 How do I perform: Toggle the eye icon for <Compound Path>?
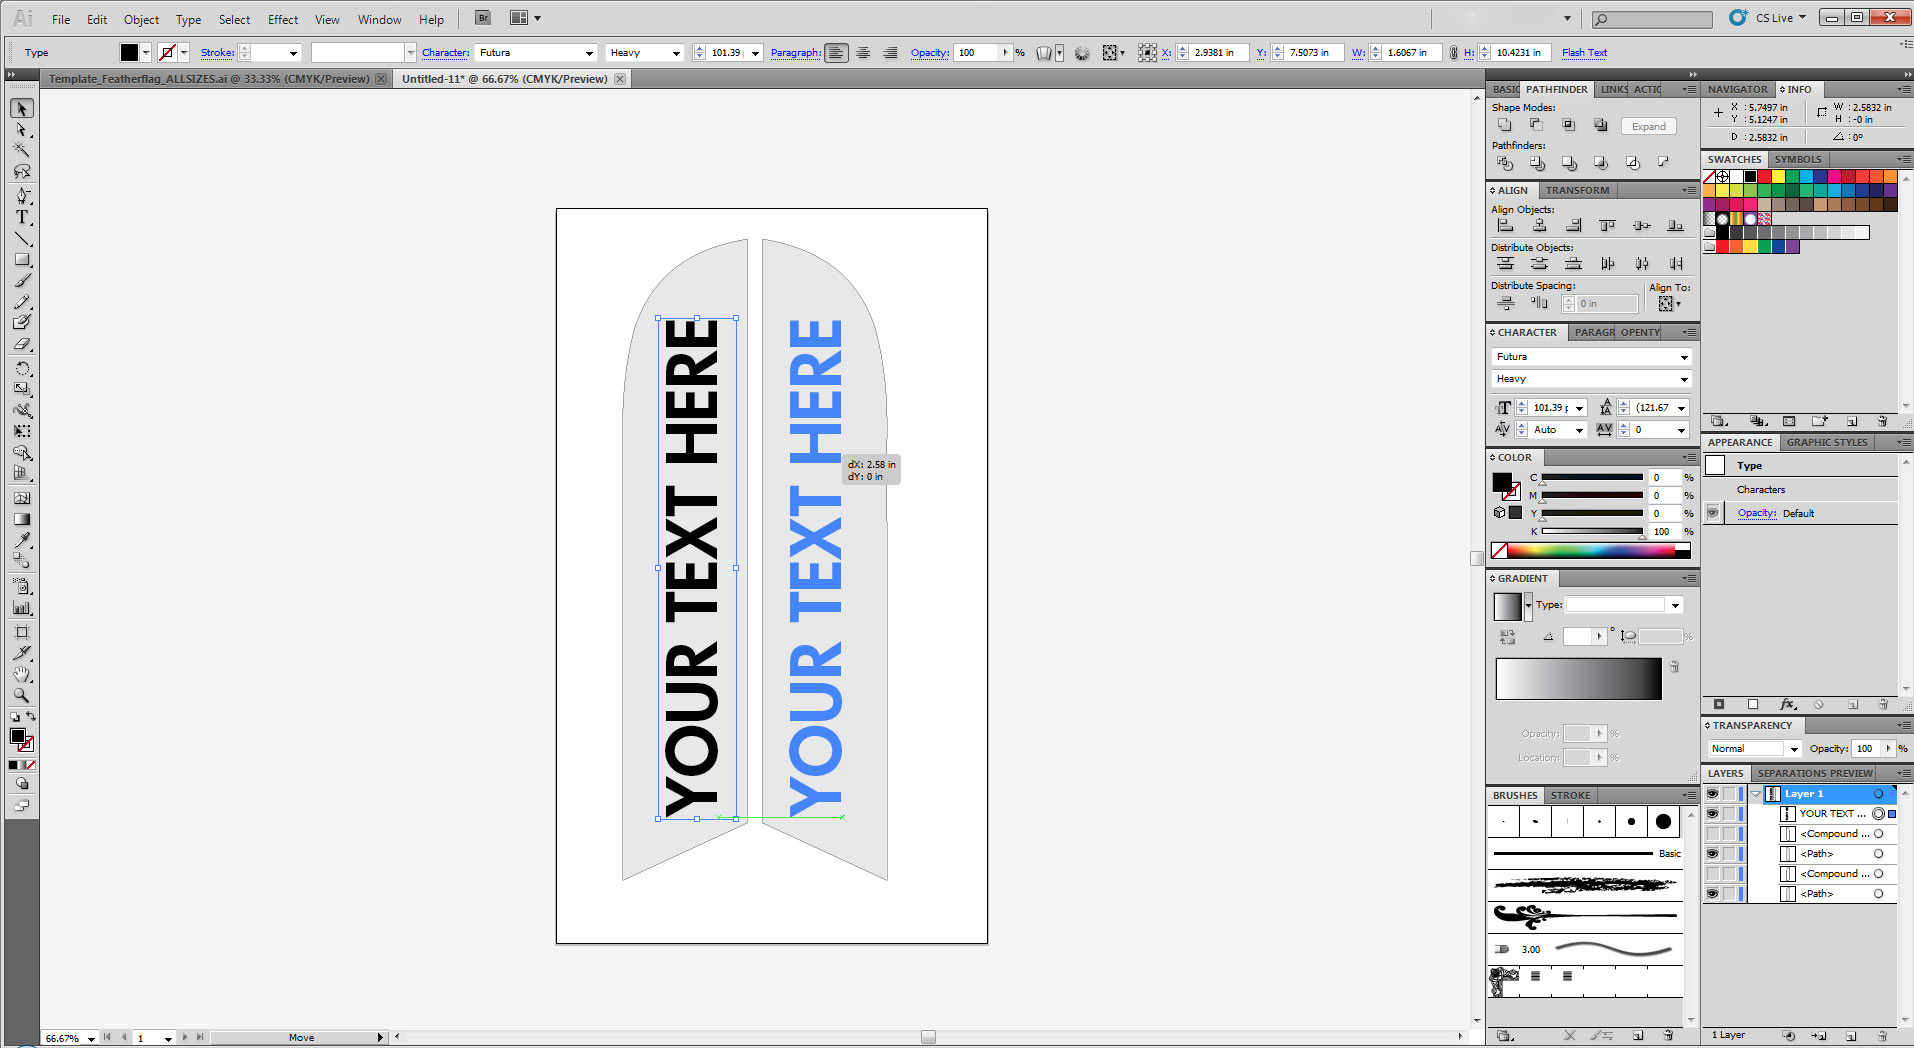pyautogui.click(x=1712, y=833)
